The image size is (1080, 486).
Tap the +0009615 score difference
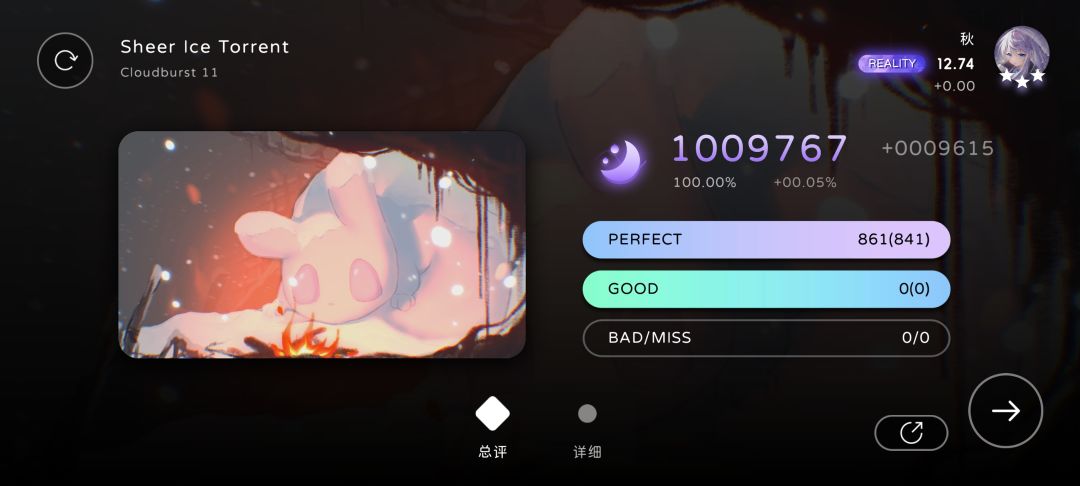(937, 149)
